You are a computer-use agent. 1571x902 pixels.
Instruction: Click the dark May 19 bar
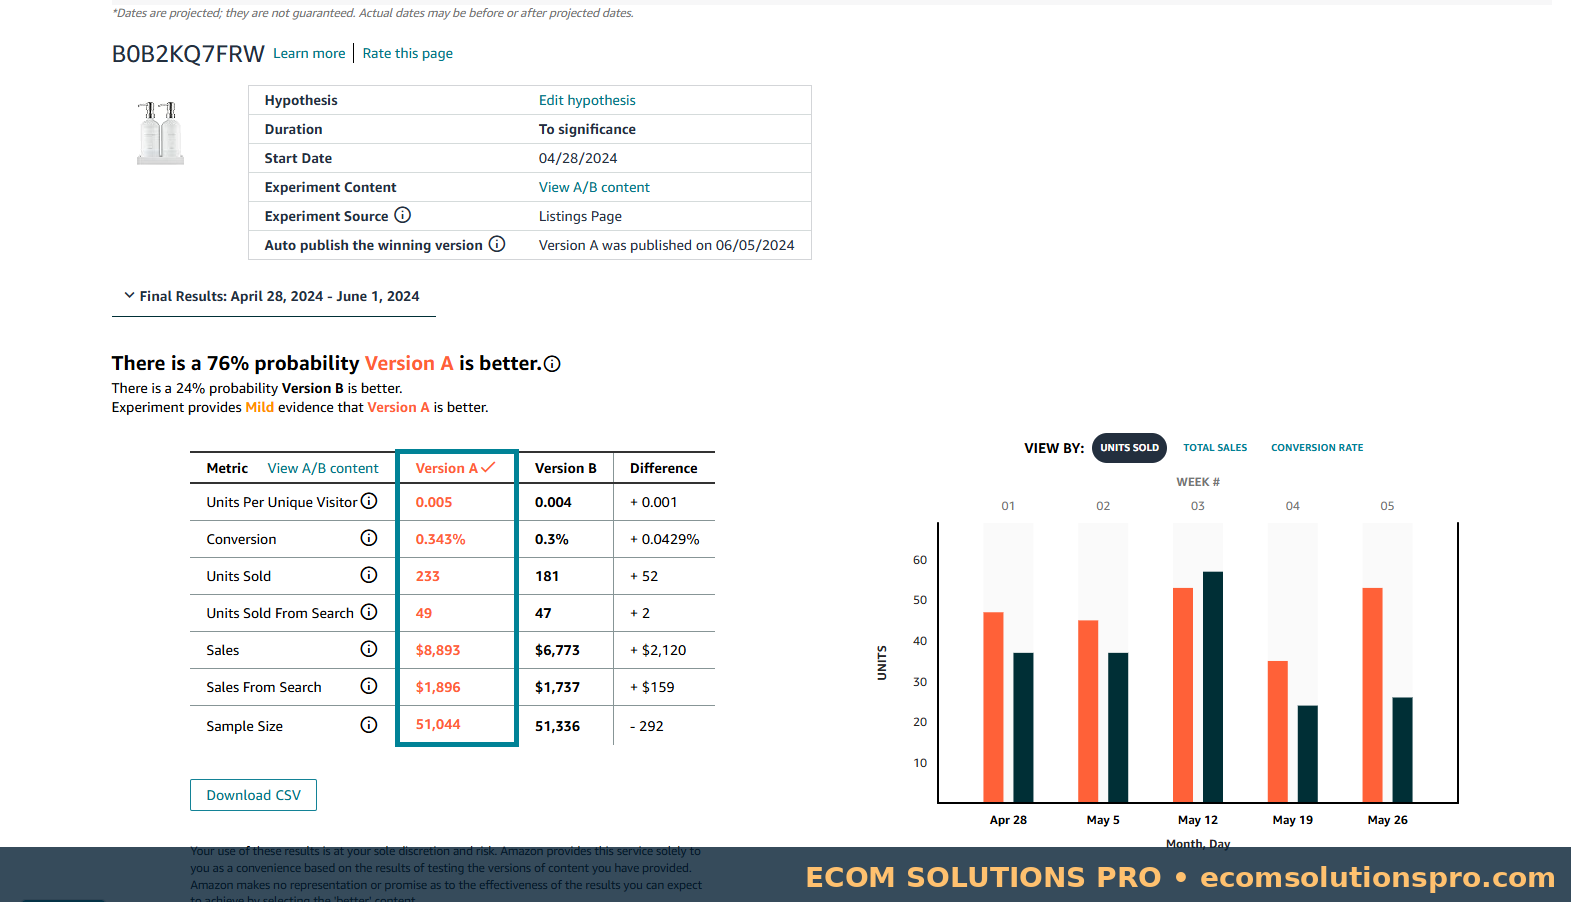tap(1308, 754)
